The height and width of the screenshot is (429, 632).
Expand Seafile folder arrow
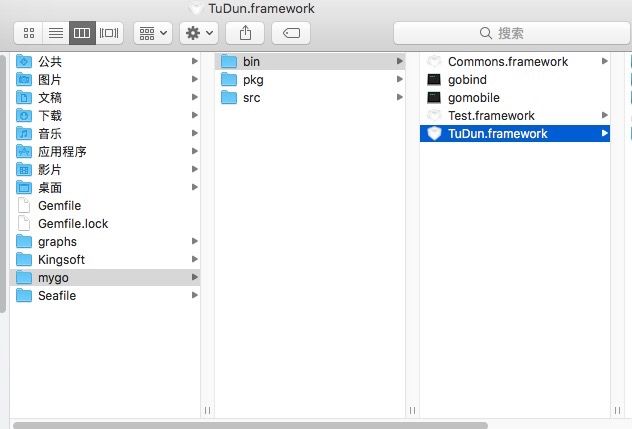pyautogui.click(x=195, y=295)
